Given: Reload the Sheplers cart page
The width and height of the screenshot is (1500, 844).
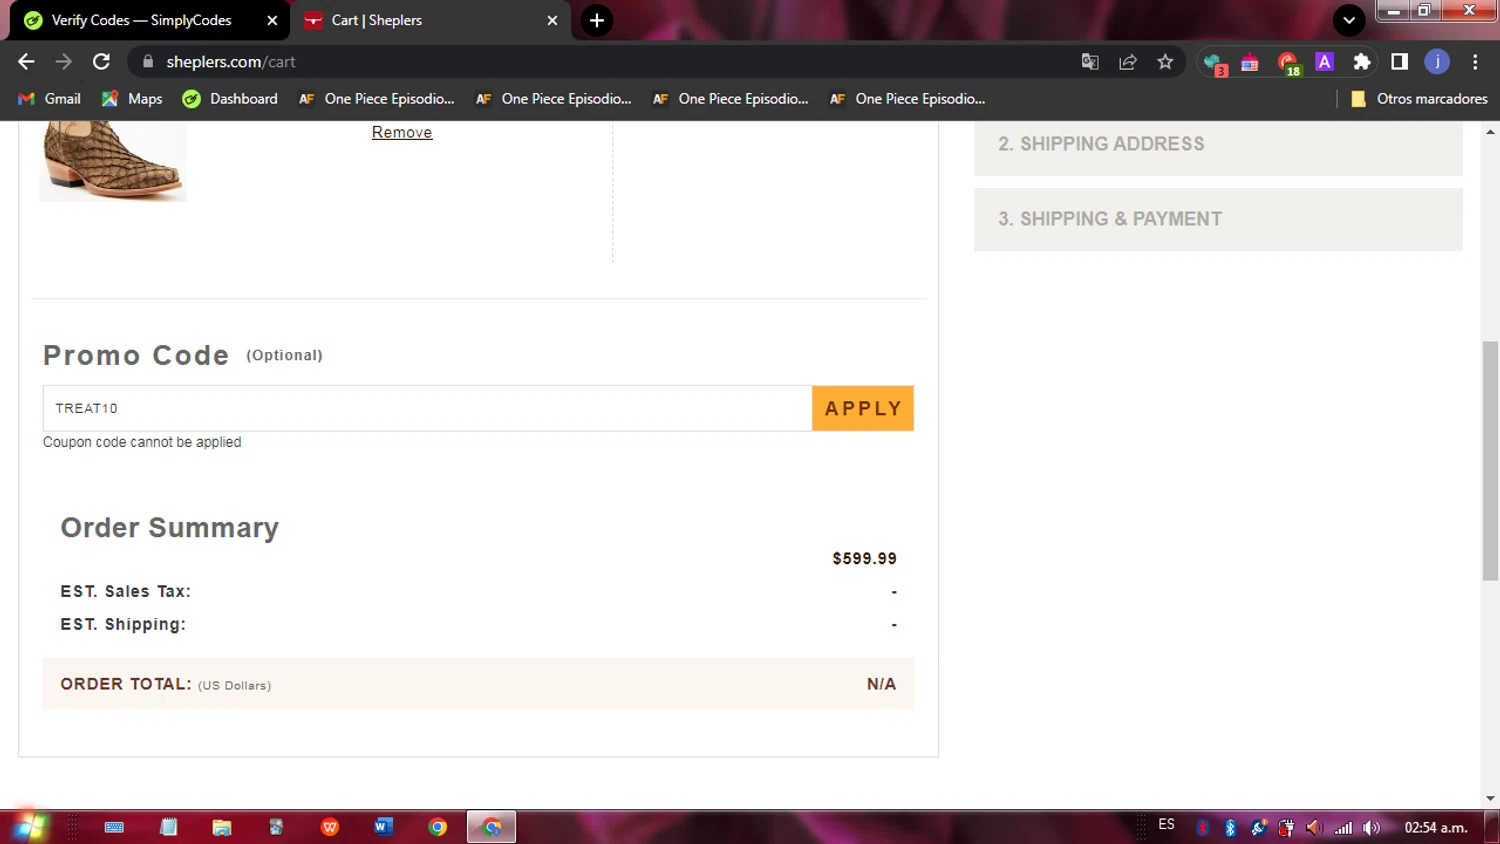Looking at the screenshot, I should click(101, 62).
